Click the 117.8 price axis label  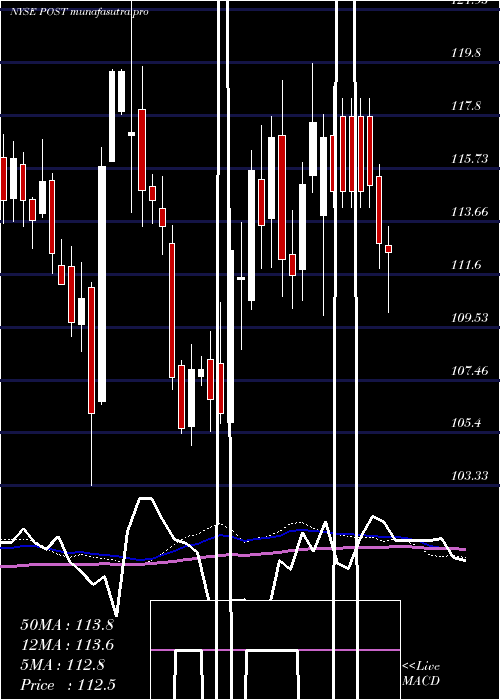coord(466,106)
